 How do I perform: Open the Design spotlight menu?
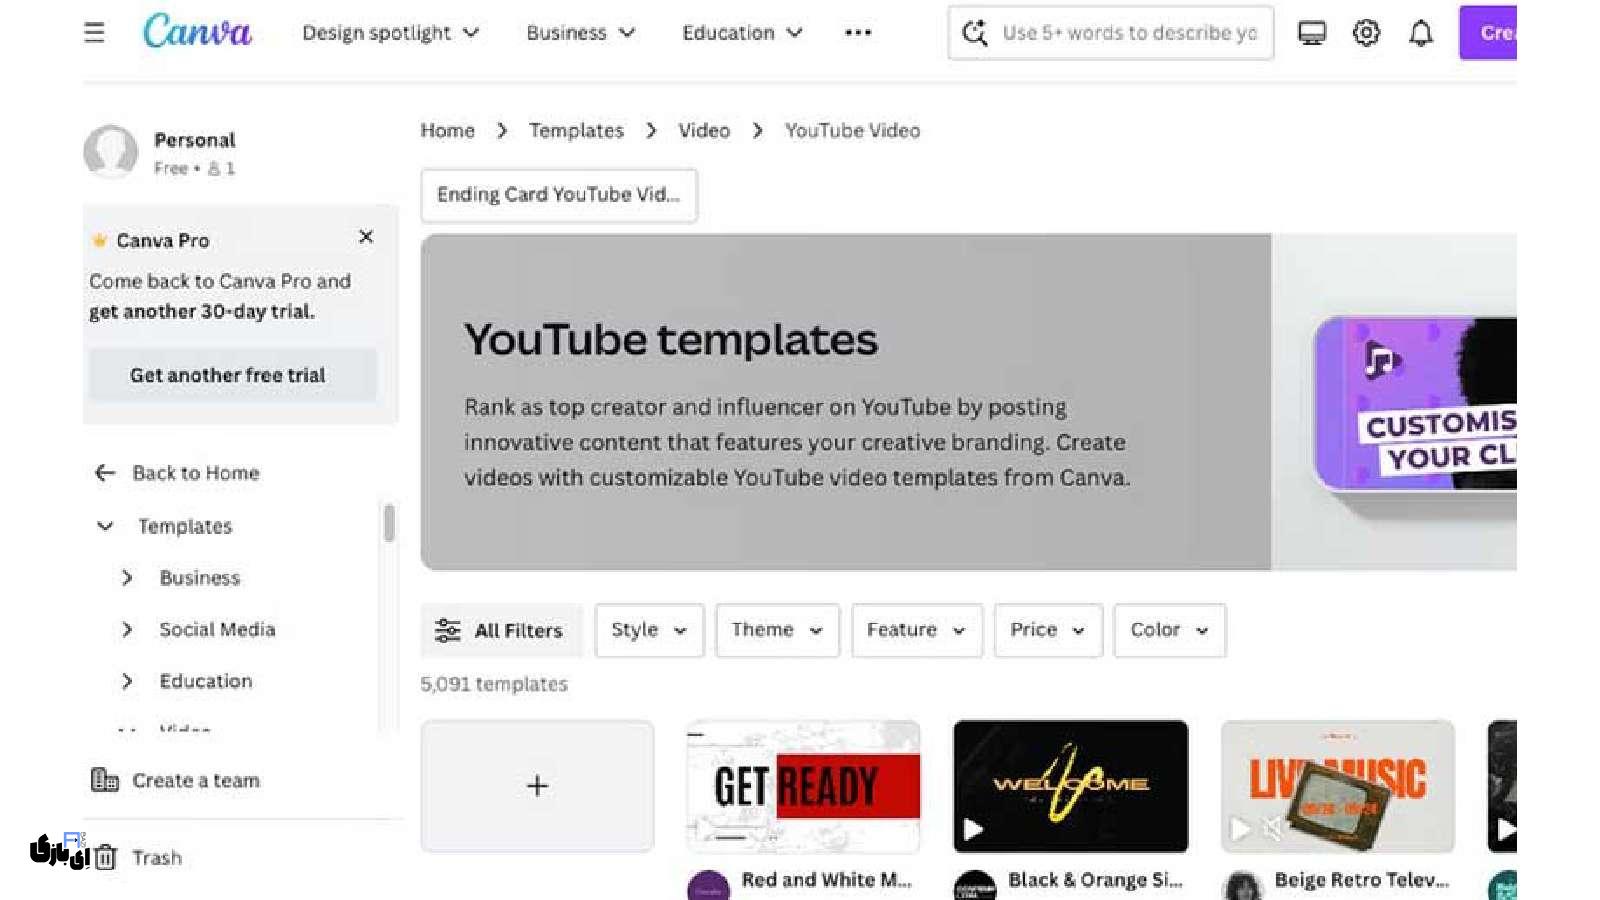click(390, 33)
